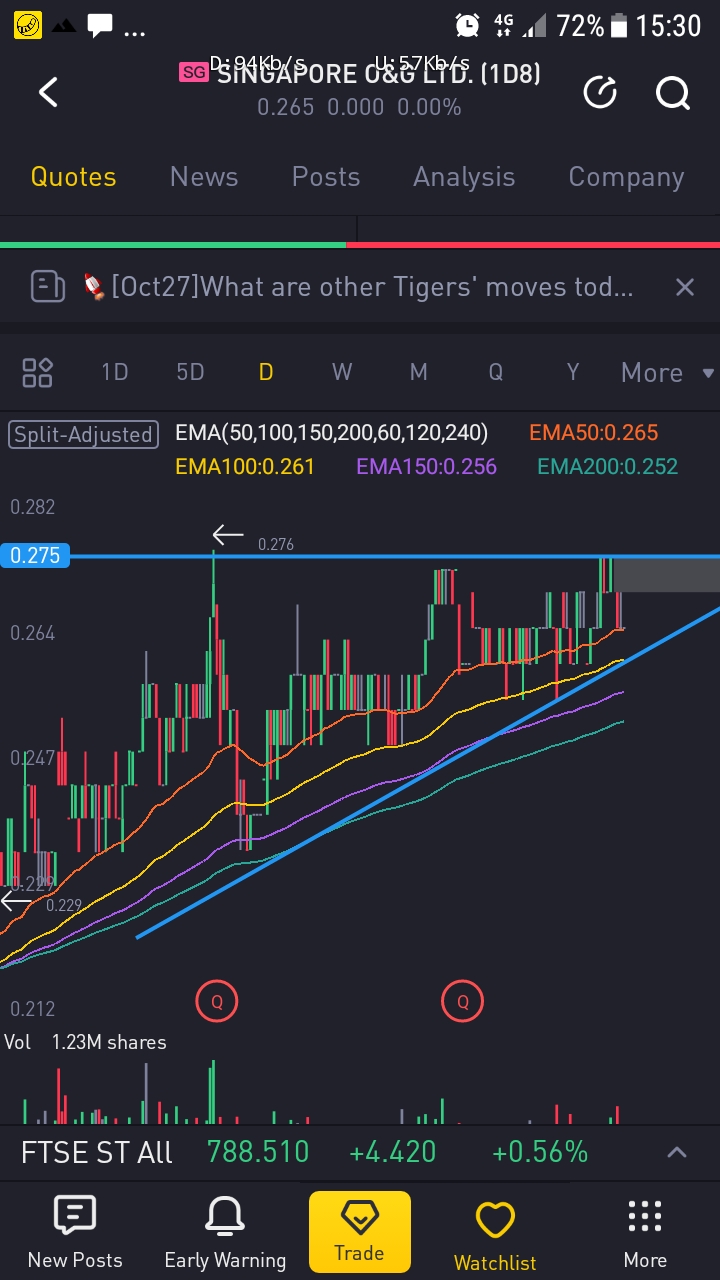720x1280 pixels.
Task: Select the D daily timeframe
Action: coord(266,372)
